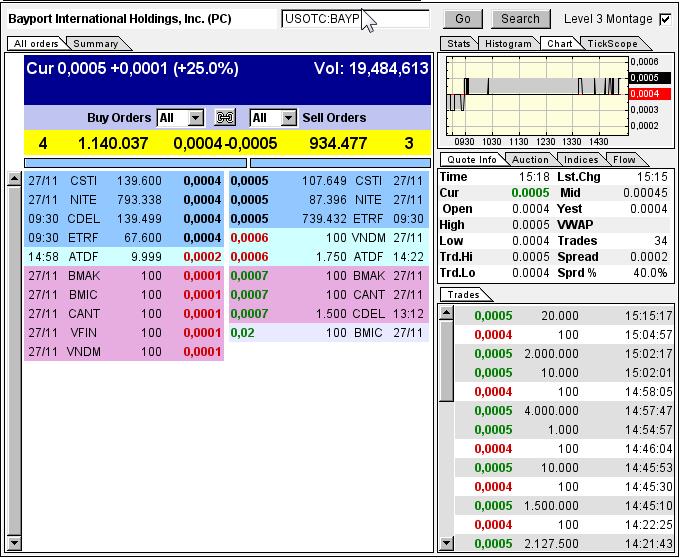The width and height of the screenshot is (680, 558).
Task: Select the BMAK buy order row
Action: (124, 276)
